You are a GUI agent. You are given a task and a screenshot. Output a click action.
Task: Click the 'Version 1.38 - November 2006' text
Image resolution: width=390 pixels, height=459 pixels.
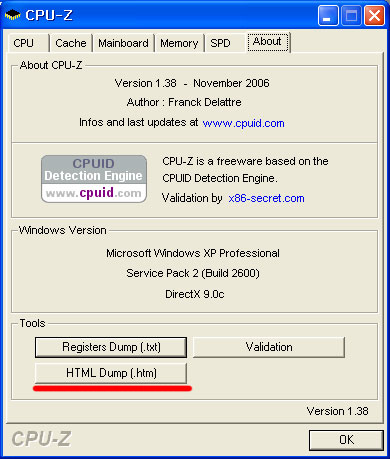tap(192, 83)
